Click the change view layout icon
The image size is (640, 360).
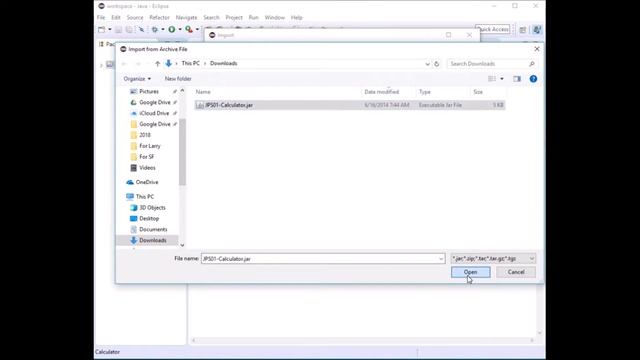492,79
